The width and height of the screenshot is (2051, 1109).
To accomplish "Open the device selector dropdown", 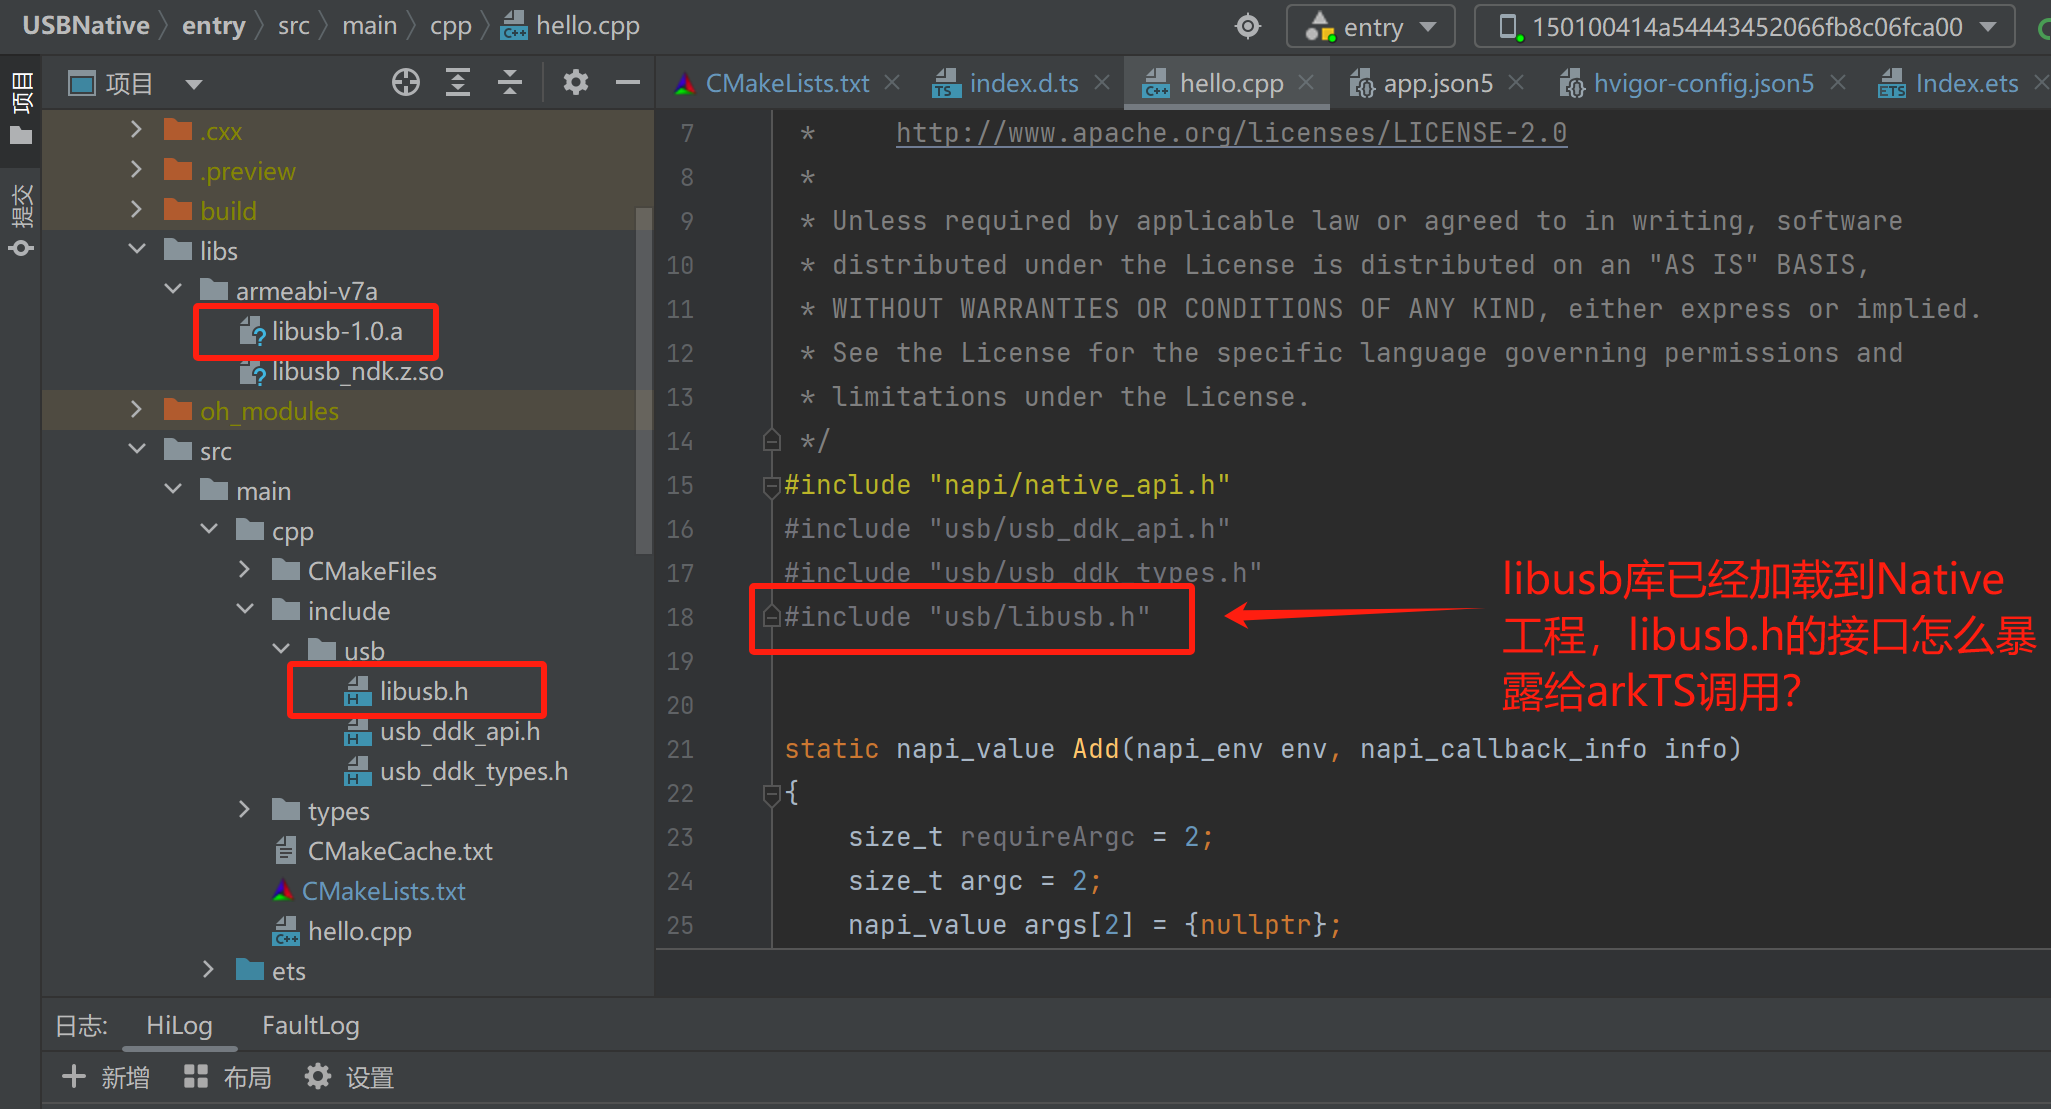I will (1745, 27).
